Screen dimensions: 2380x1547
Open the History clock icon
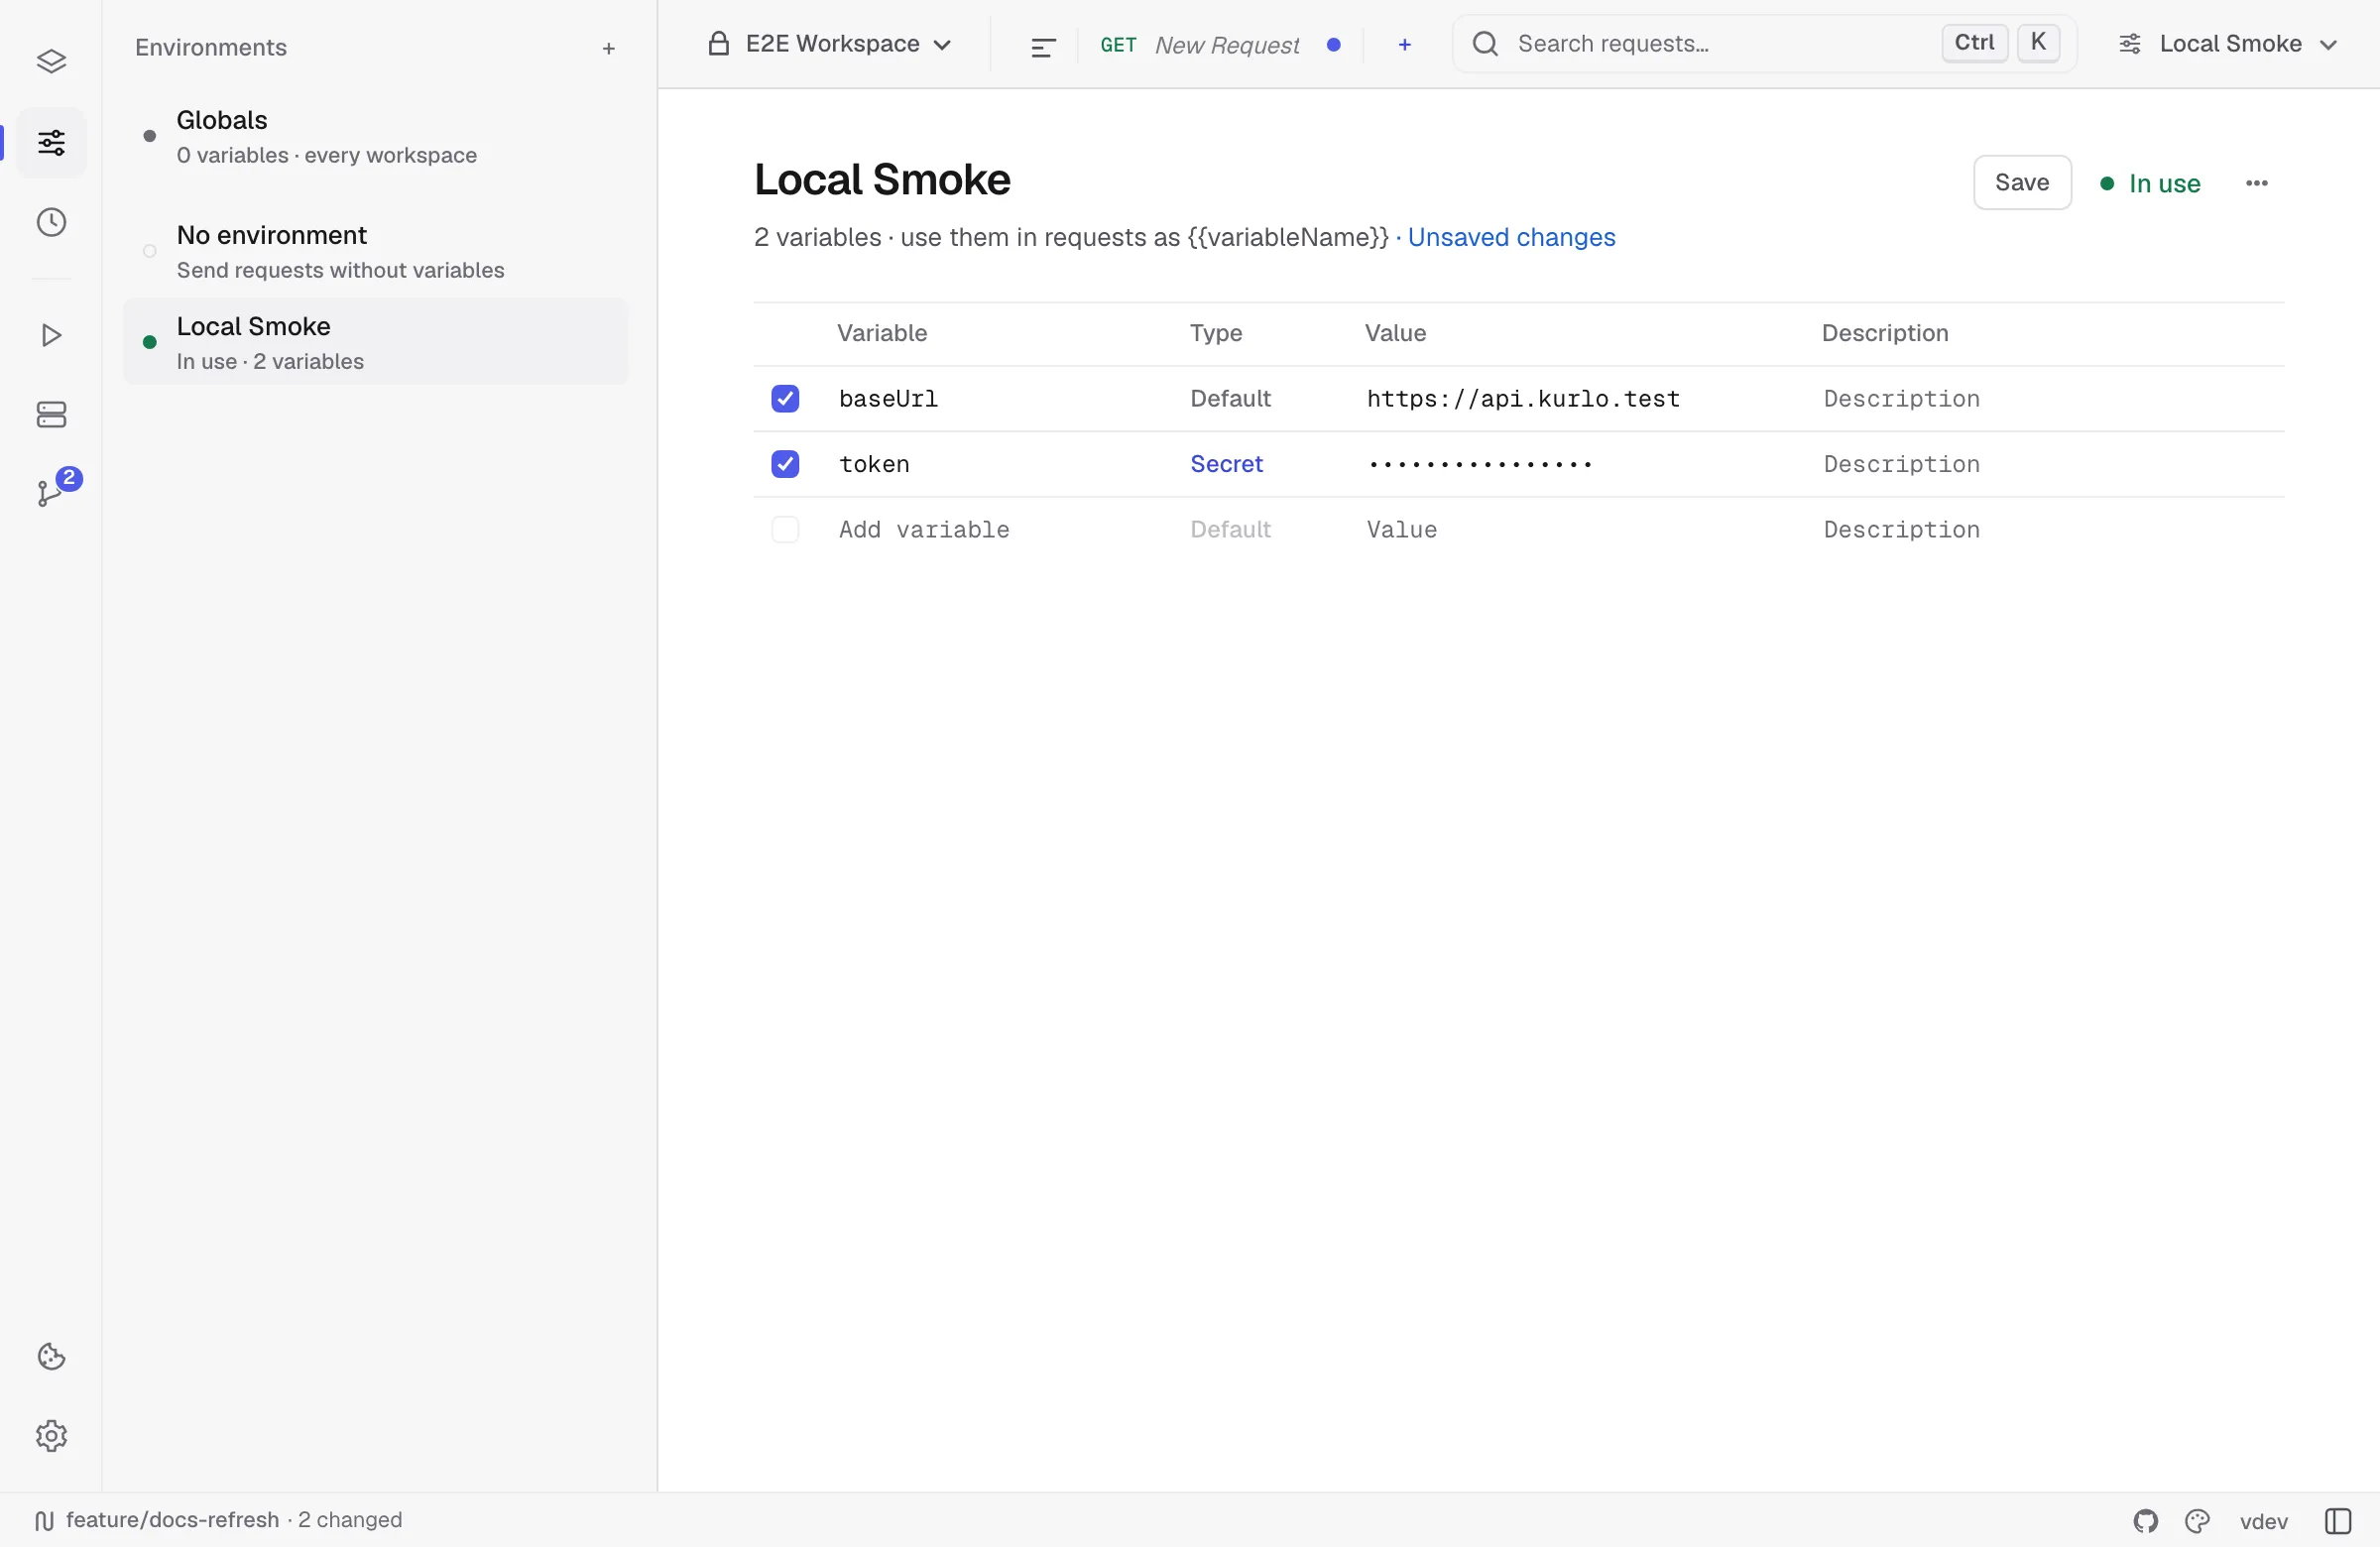pyautogui.click(x=51, y=222)
